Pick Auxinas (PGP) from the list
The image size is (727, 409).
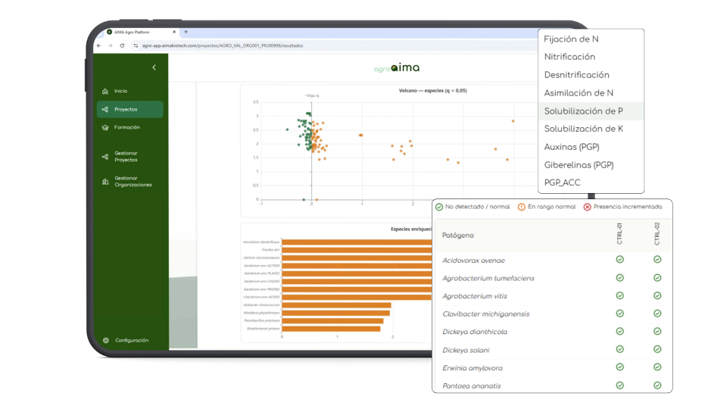point(591,147)
